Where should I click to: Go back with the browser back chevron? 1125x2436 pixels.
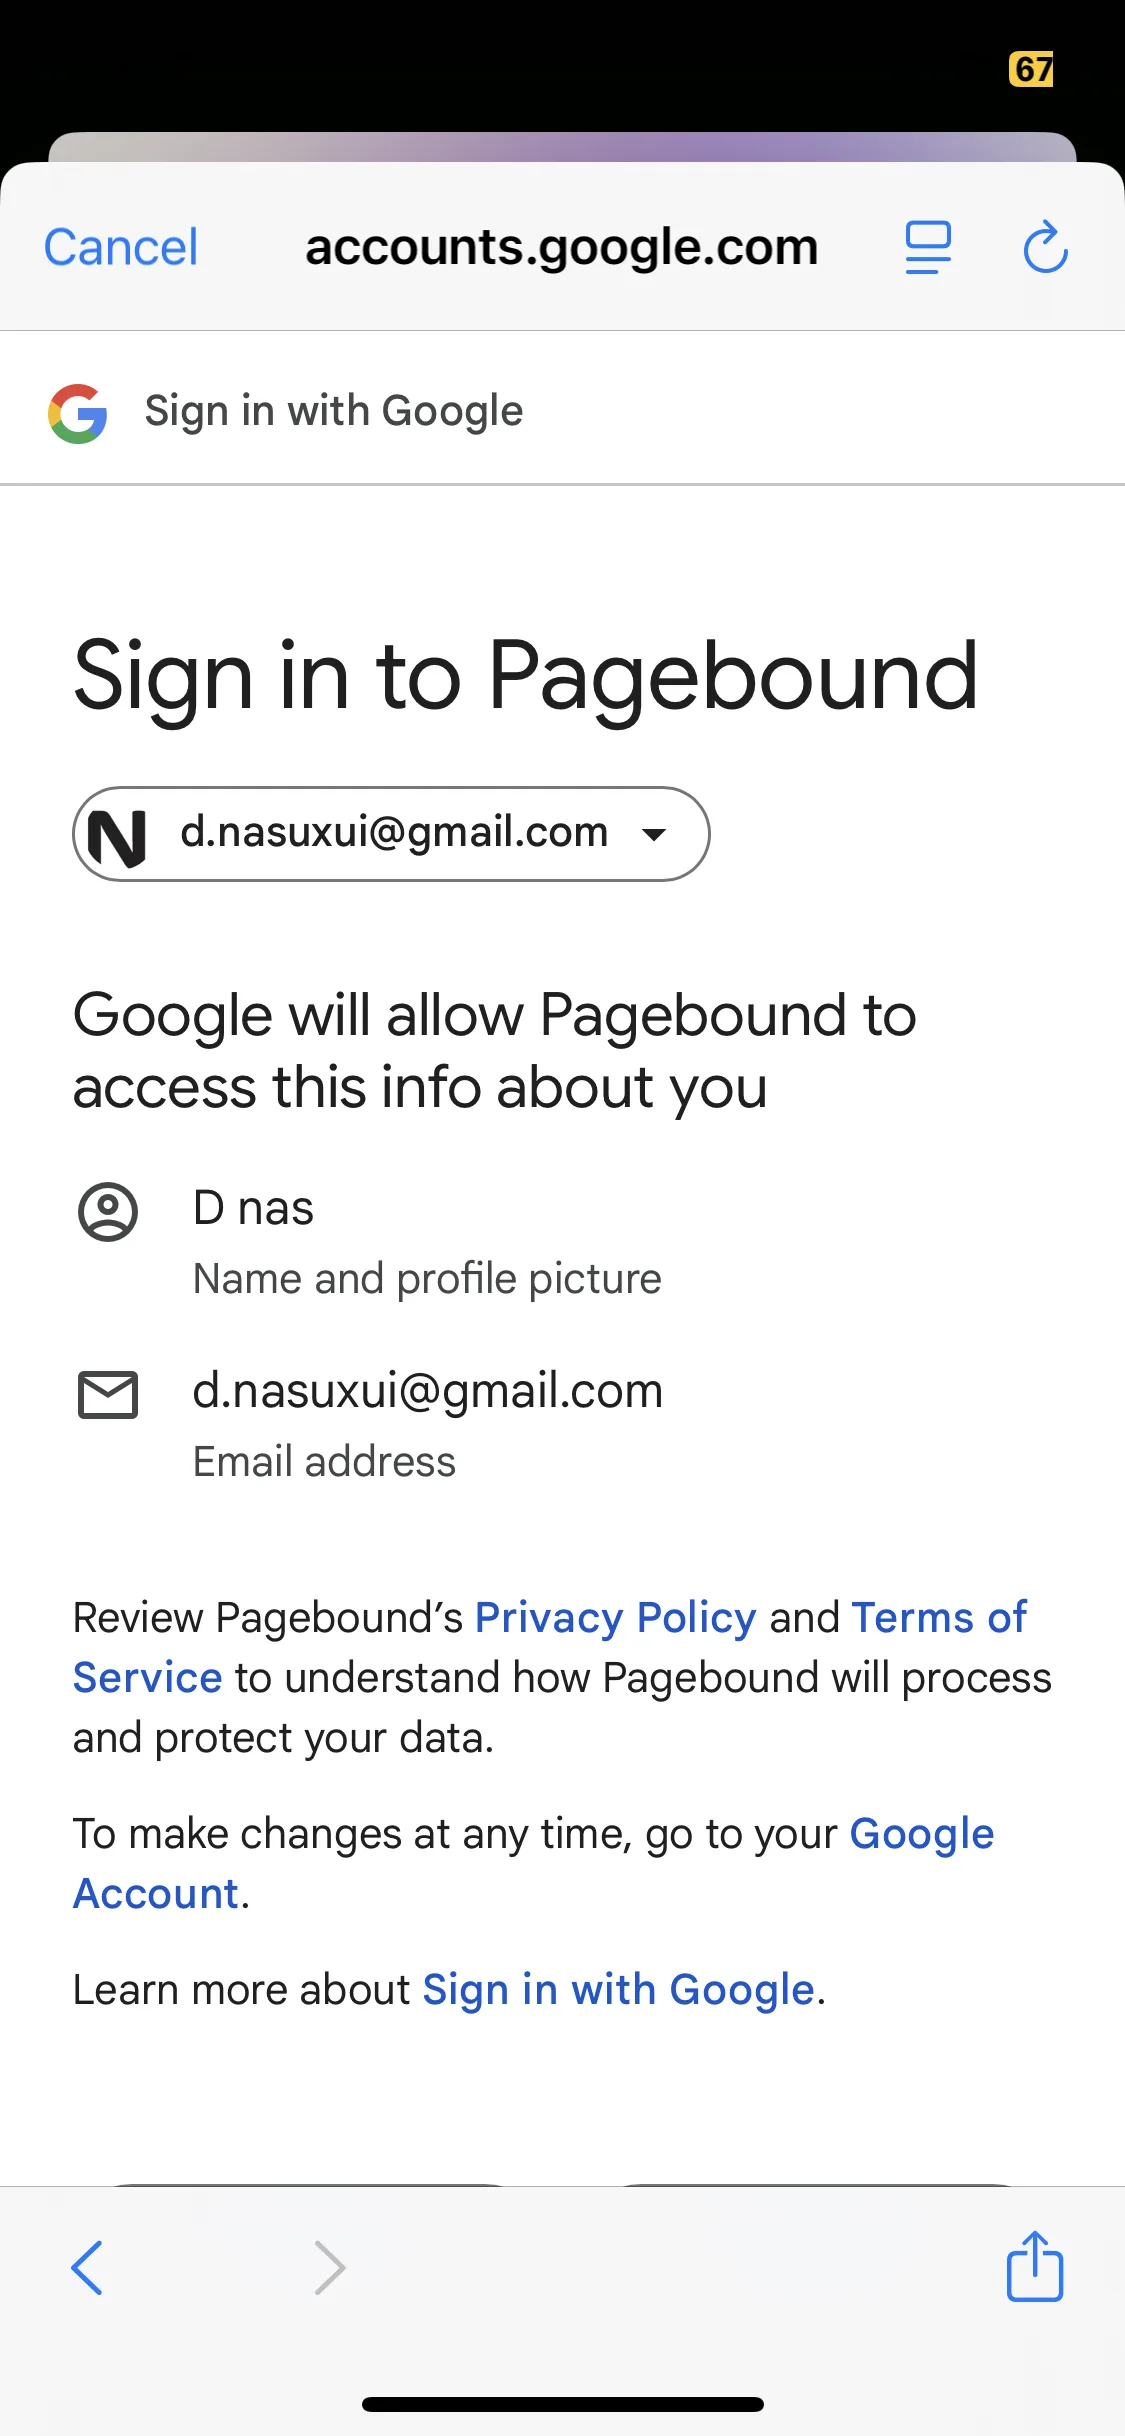pyautogui.click(x=87, y=2267)
